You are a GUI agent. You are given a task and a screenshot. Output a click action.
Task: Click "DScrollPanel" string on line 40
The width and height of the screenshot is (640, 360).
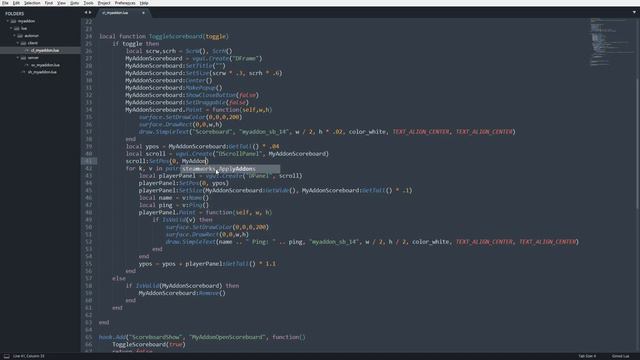coord(238,154)
